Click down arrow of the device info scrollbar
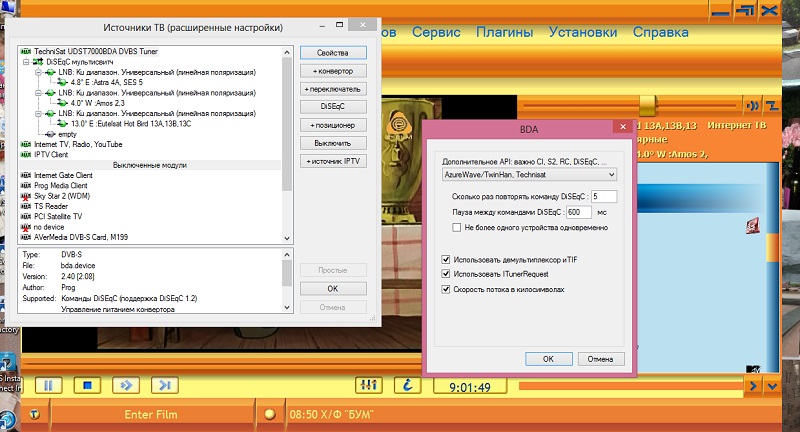800x432 pixels. click(287, 308)
